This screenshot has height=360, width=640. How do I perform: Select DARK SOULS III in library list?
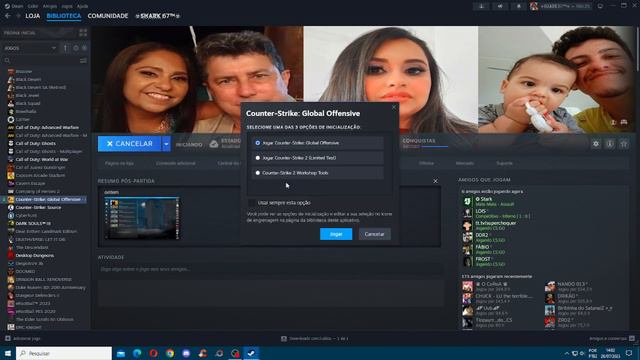[33, 223]
